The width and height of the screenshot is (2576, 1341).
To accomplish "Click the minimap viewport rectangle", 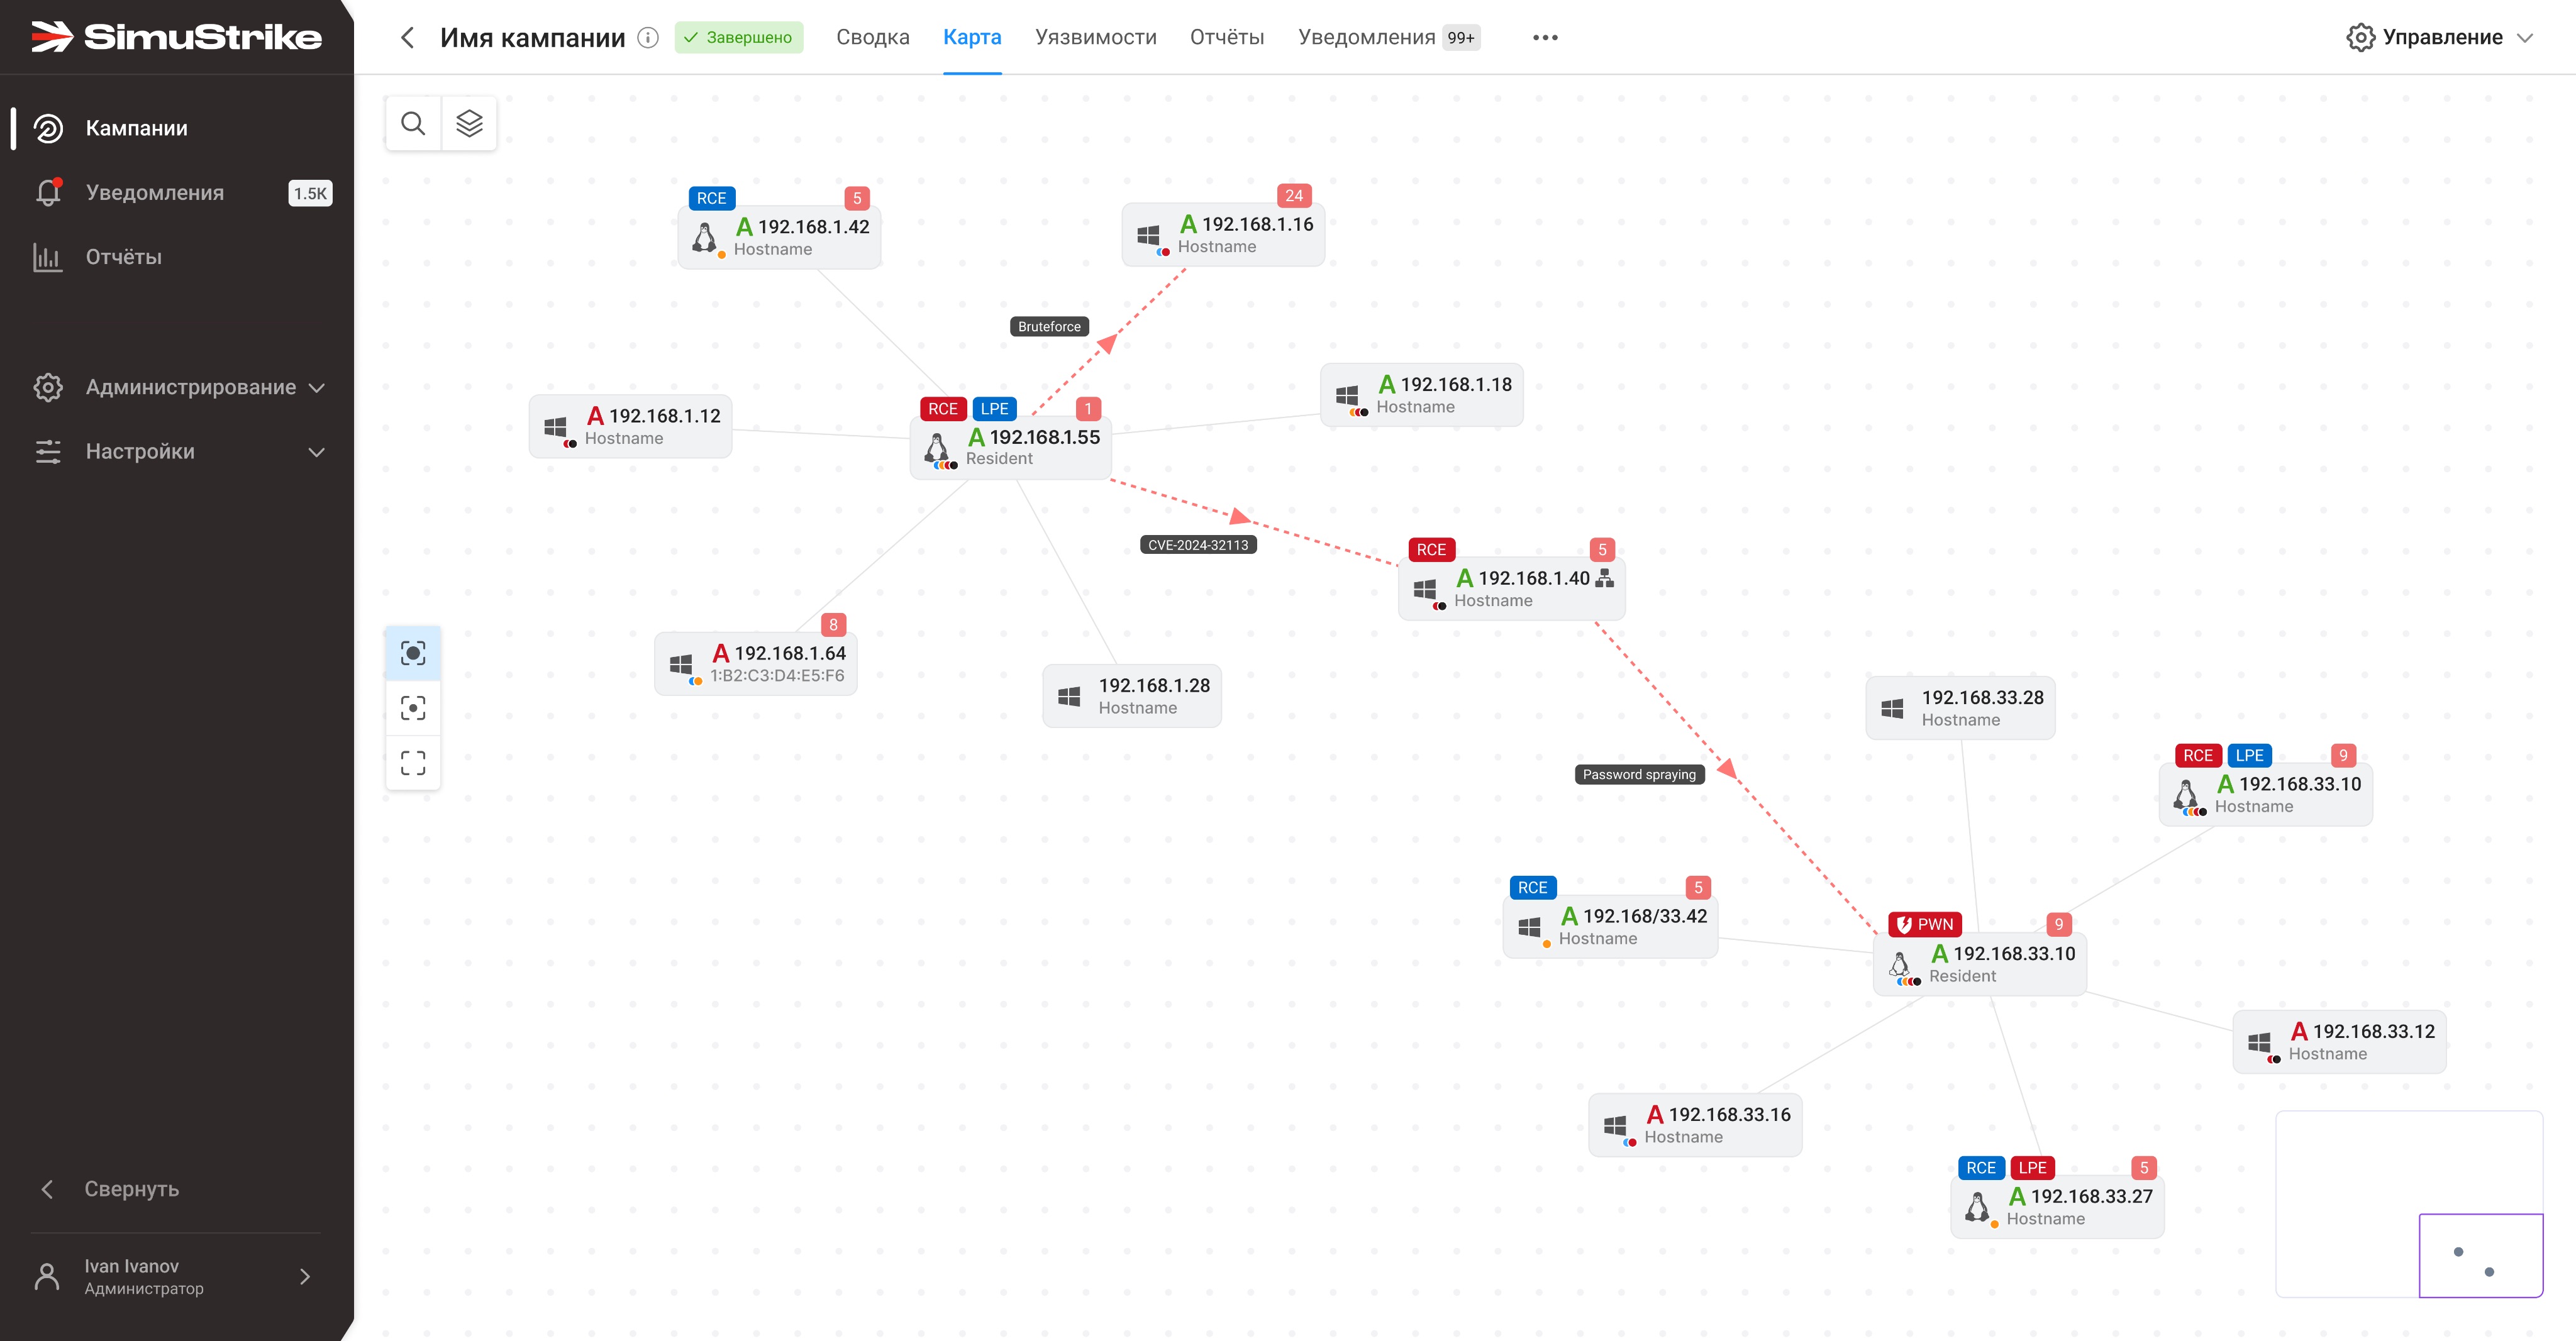I will coord(2480,1255).
